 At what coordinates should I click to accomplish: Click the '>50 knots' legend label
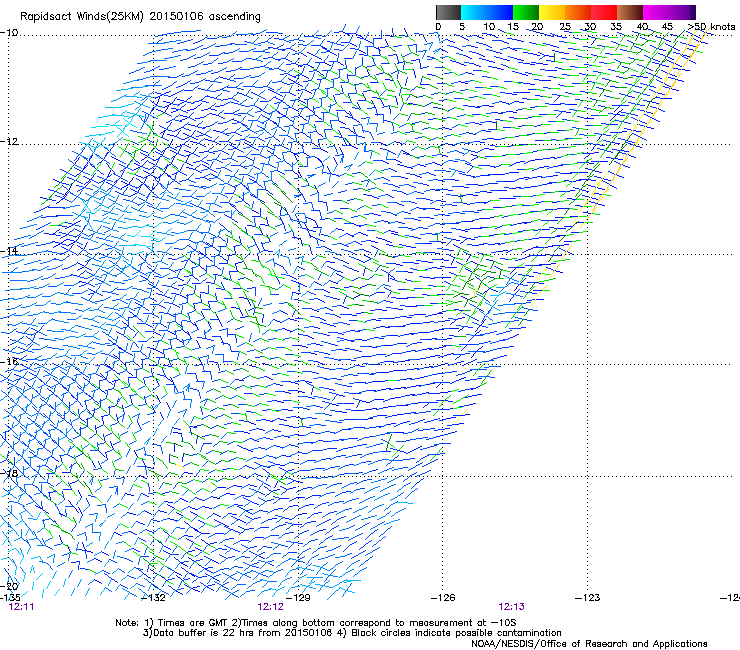[x=711, y=27]
